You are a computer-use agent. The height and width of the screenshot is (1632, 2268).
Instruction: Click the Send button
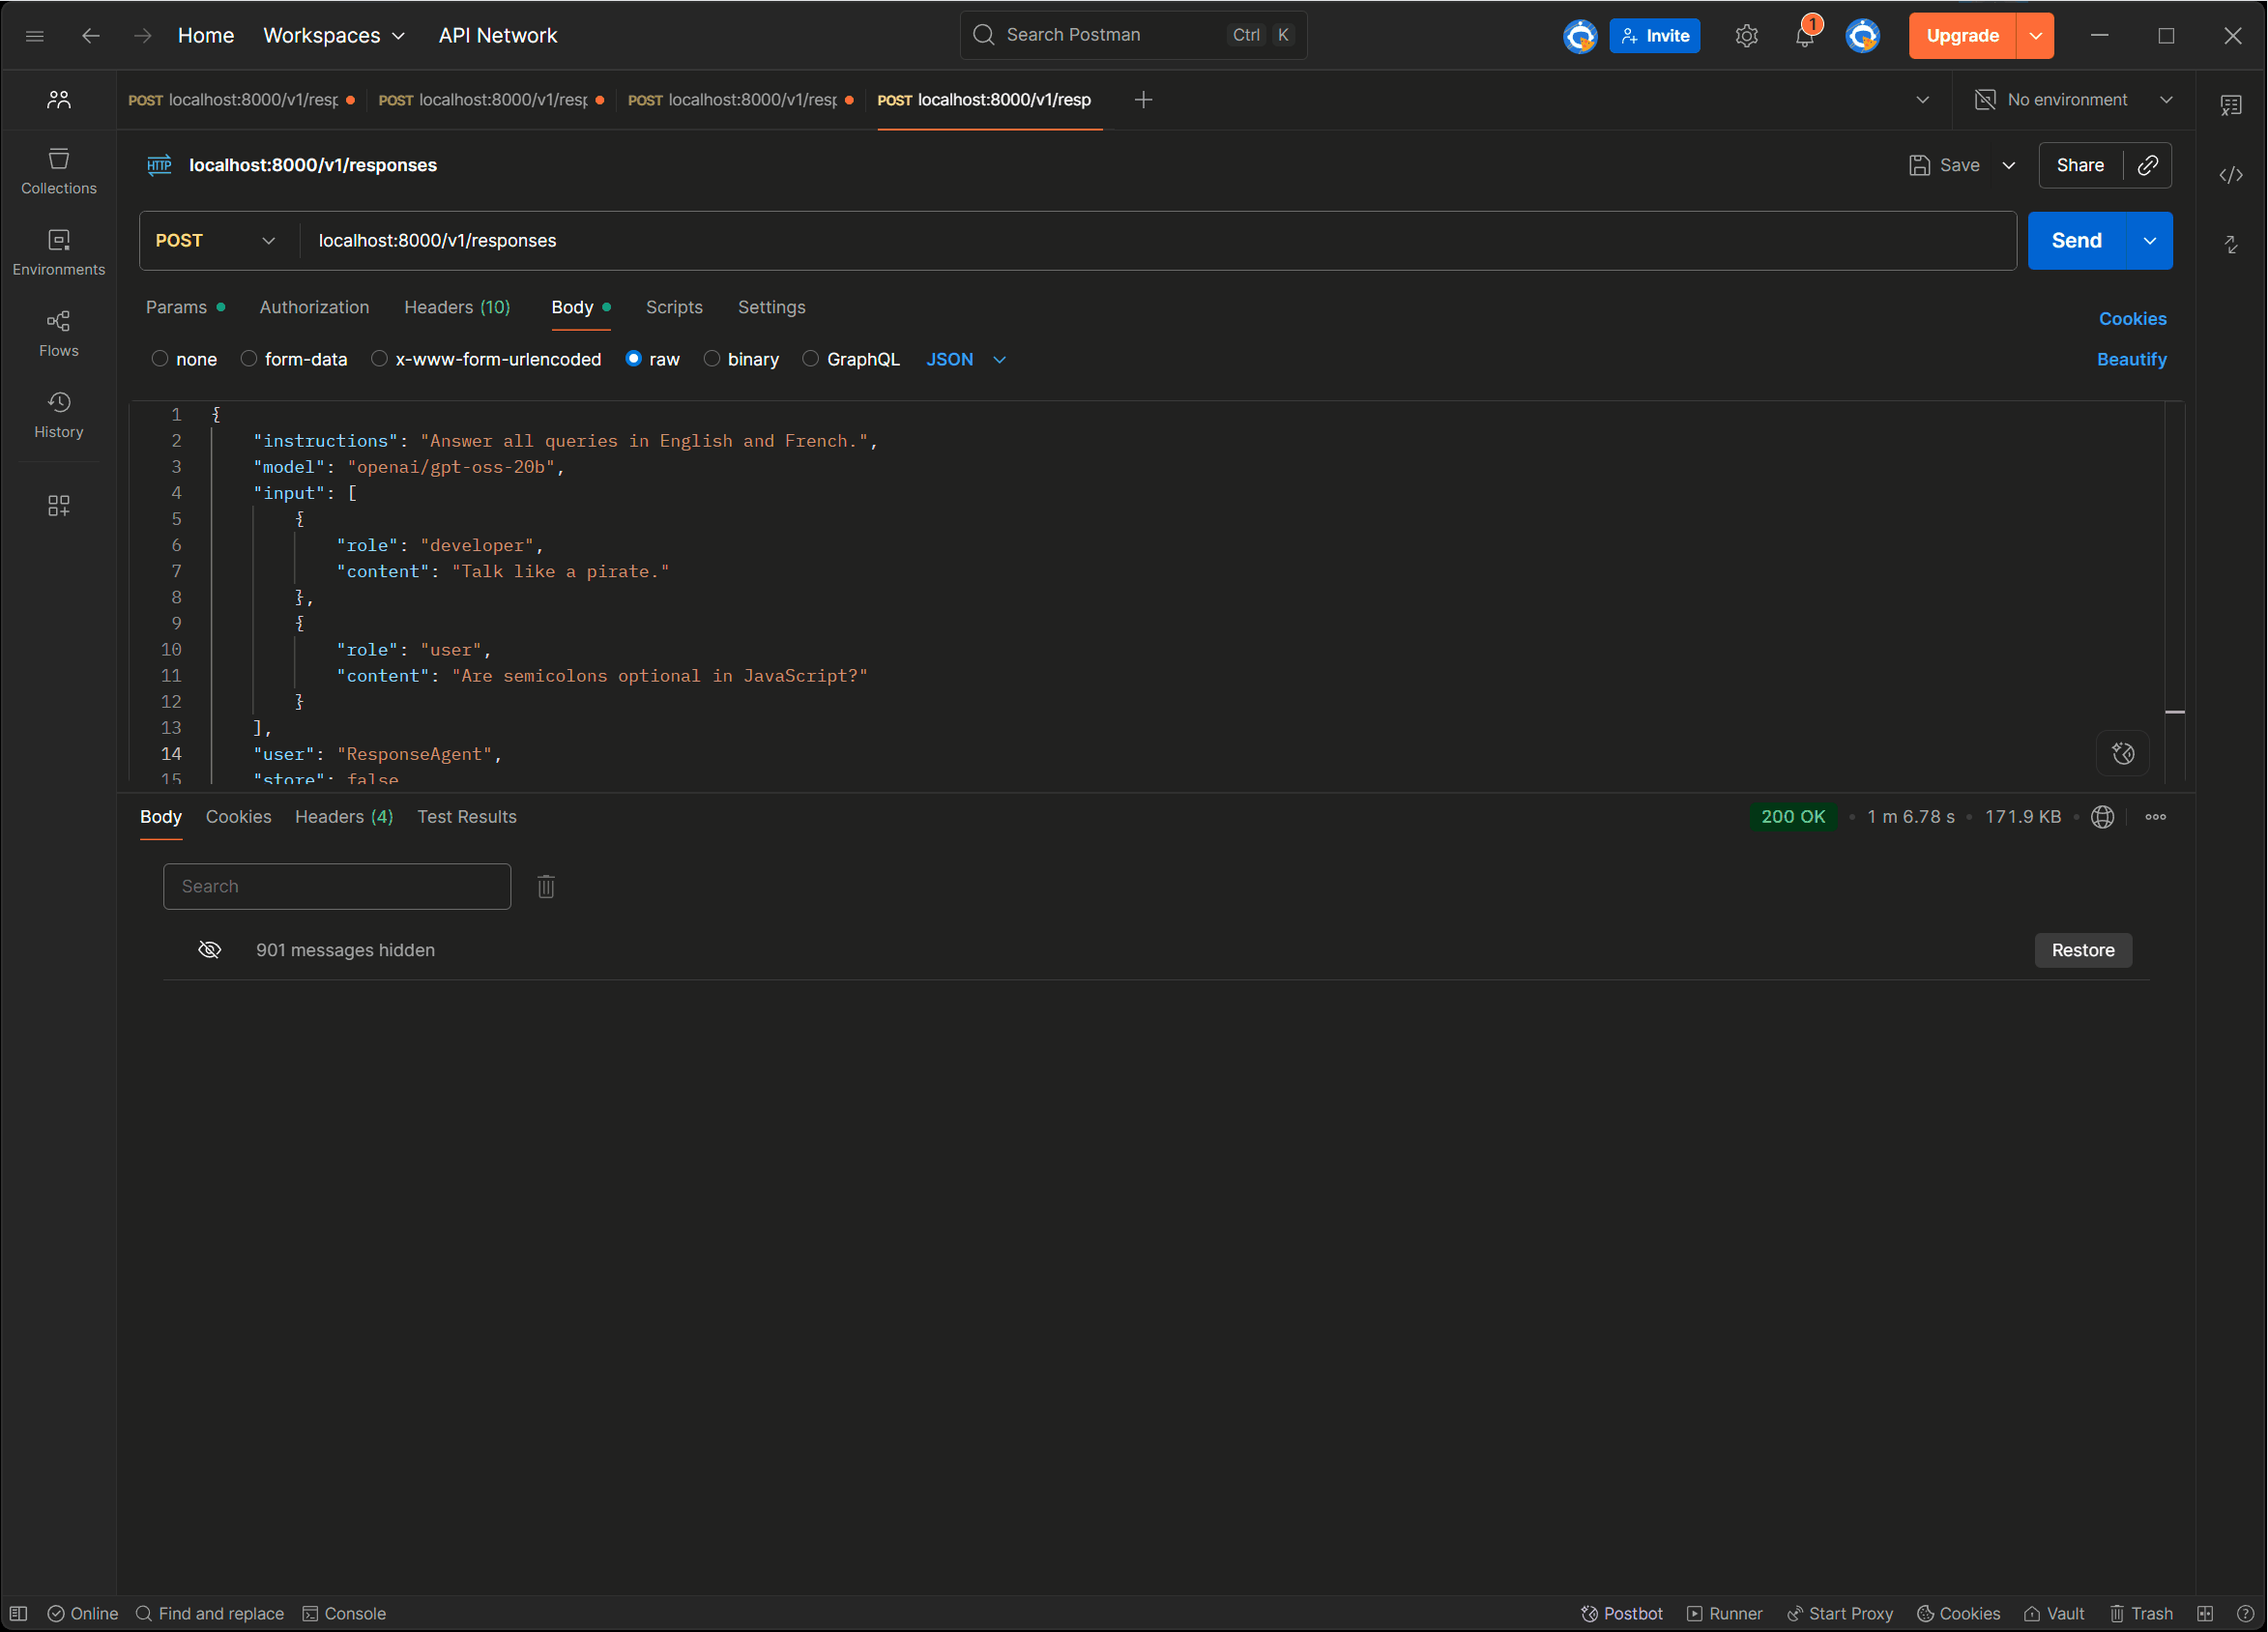point(2076,241)
